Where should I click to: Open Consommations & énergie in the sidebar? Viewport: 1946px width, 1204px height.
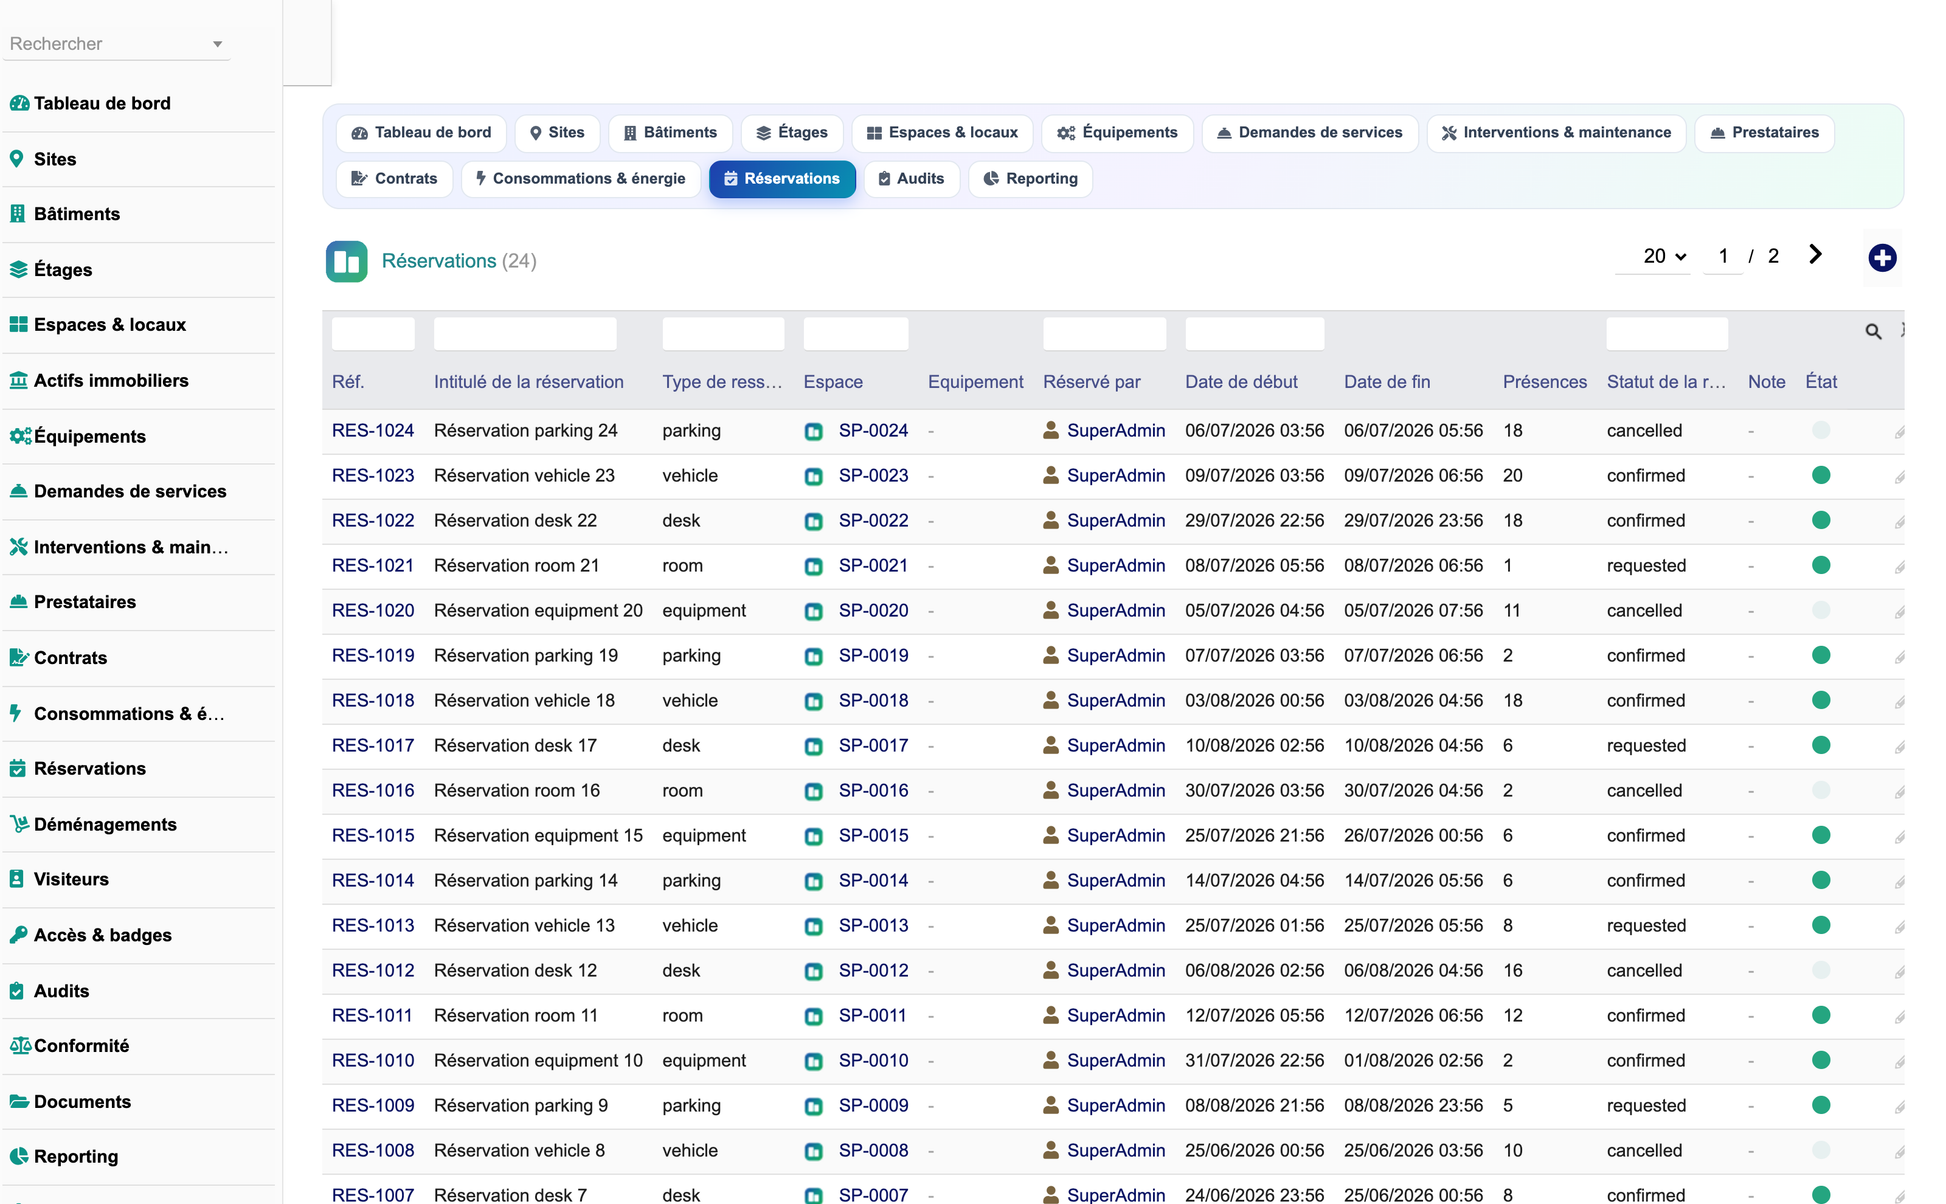117,714
